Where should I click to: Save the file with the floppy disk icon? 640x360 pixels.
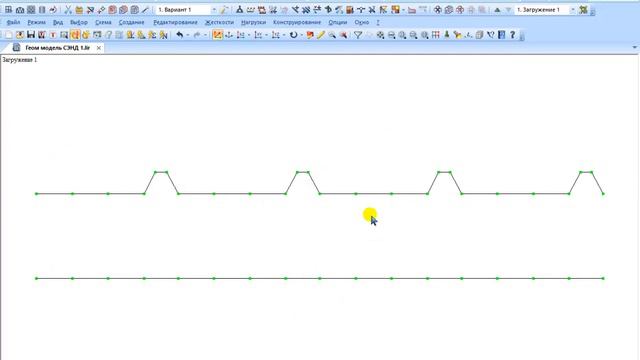click(31, 35)
